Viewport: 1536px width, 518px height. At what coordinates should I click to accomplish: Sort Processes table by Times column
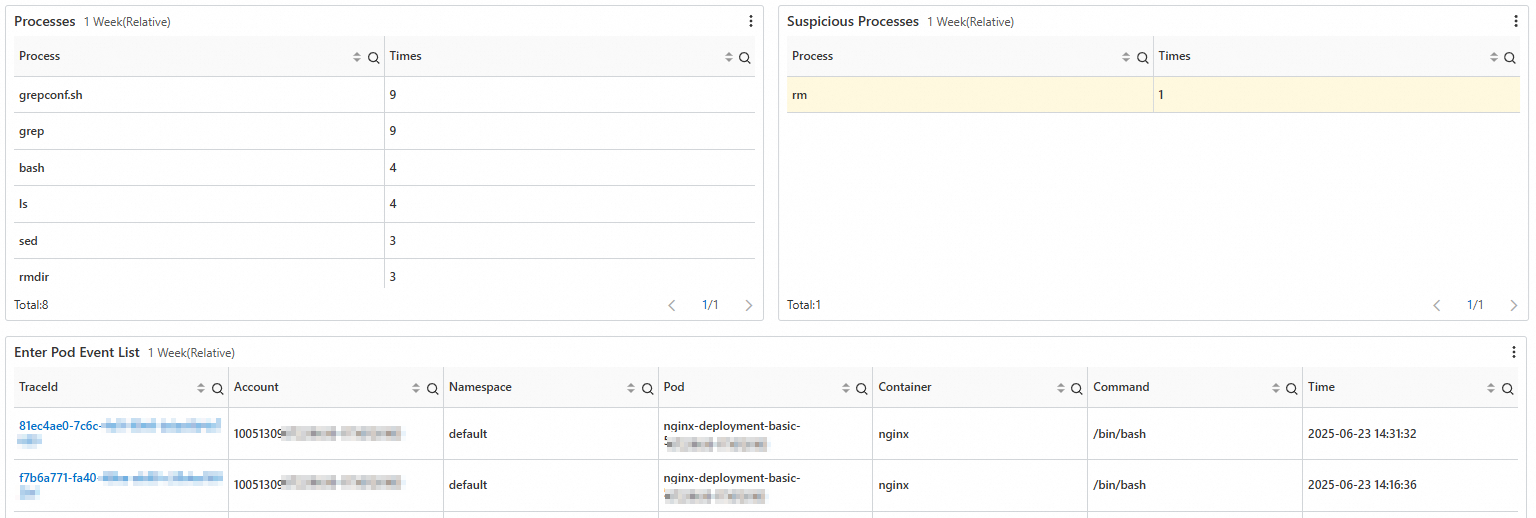tap(729, 58)
